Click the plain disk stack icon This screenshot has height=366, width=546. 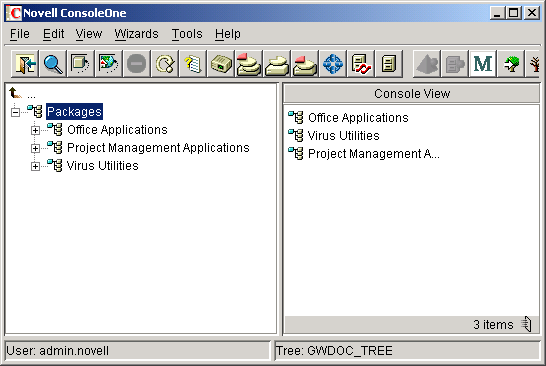coord(276,64)
